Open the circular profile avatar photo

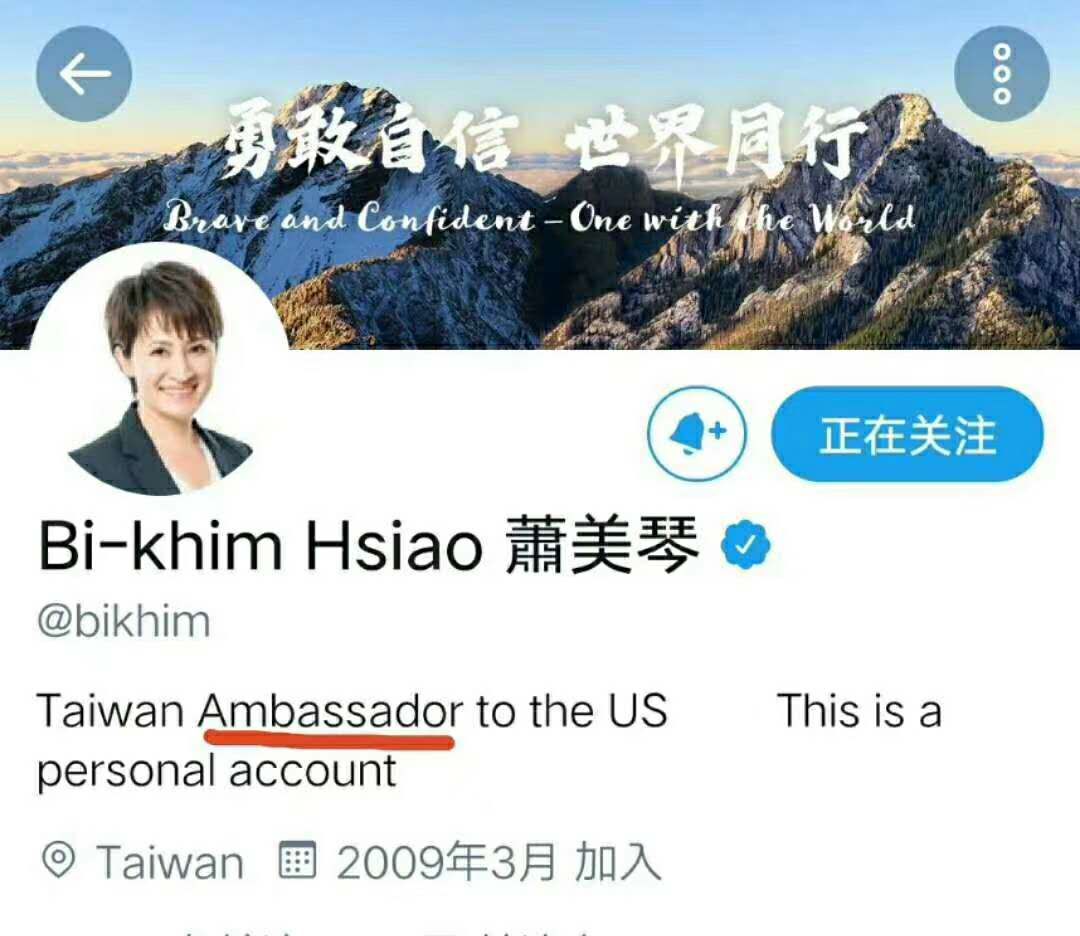159,370
